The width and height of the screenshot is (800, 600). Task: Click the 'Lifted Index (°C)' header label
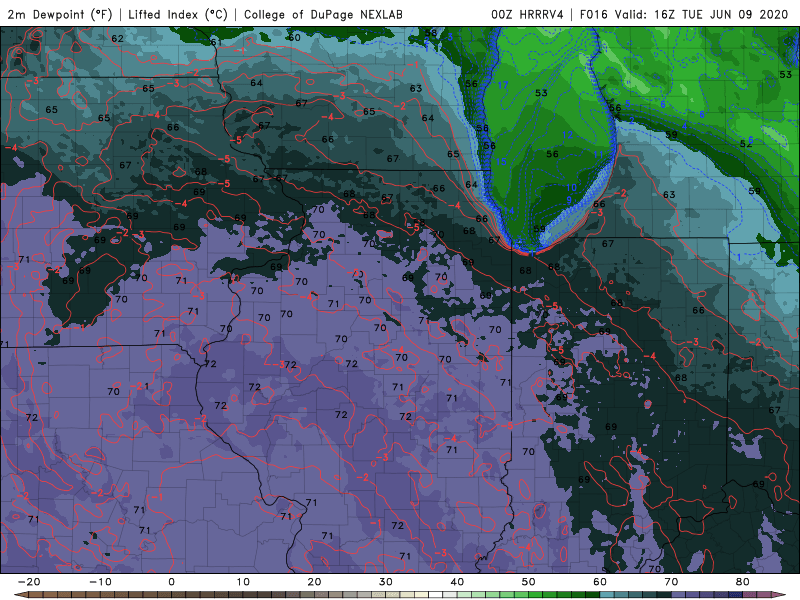(x=178, y=14)
